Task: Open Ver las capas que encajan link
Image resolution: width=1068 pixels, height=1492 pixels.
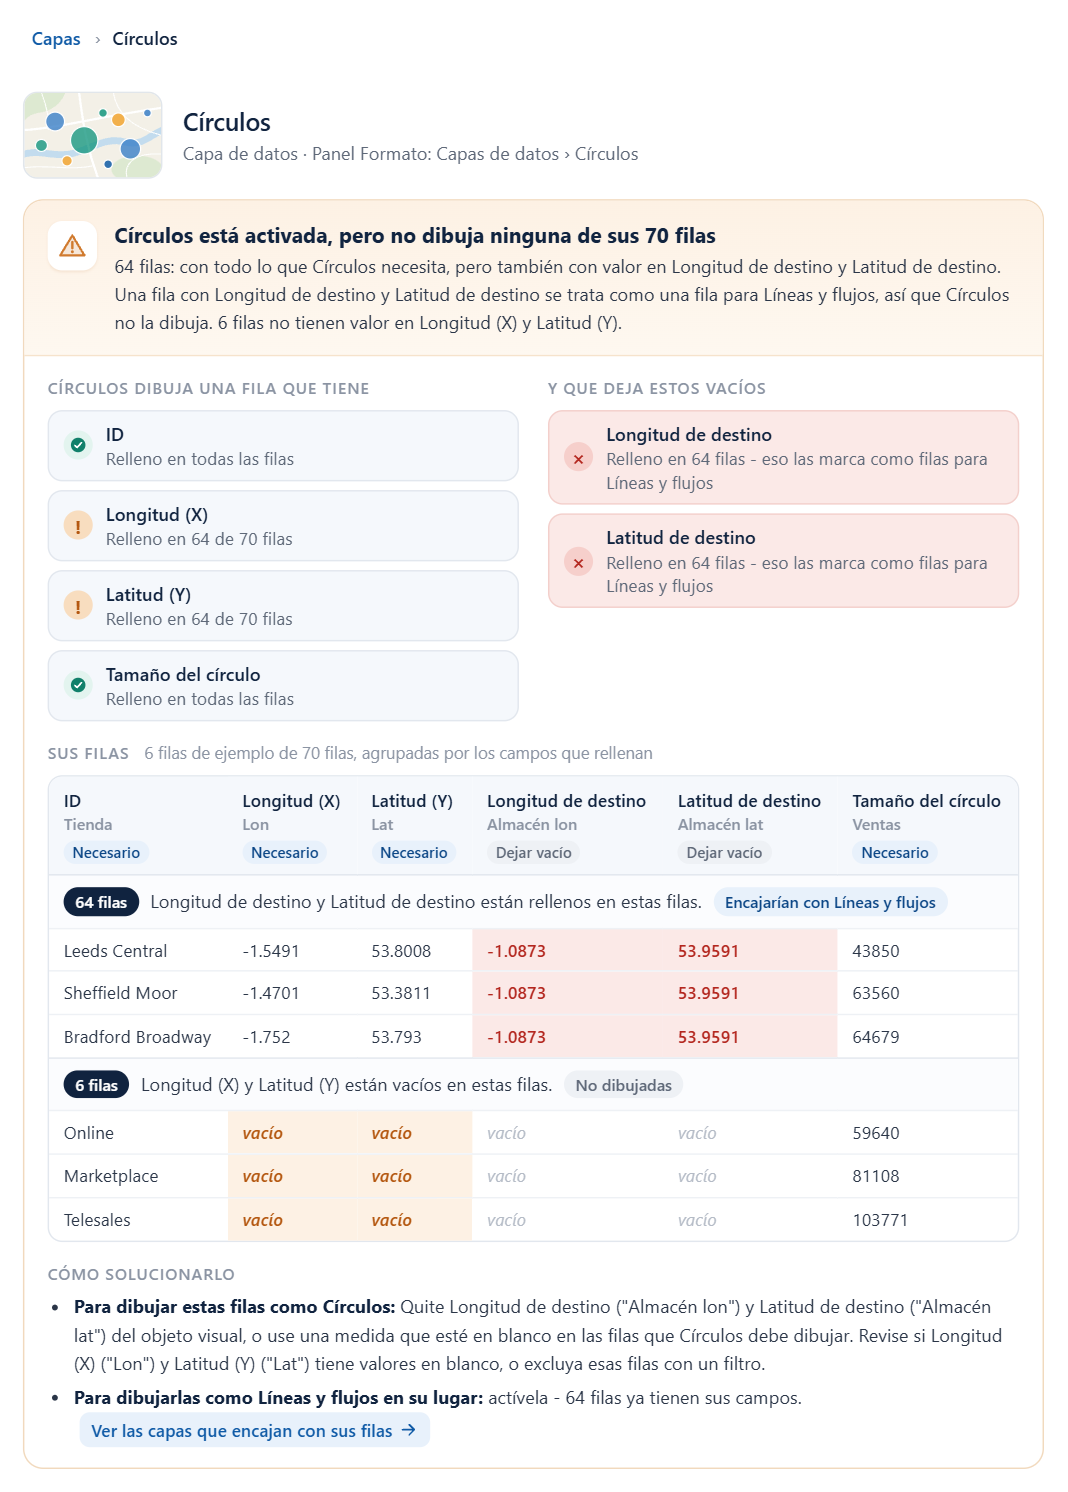Action: point(255,1430)
